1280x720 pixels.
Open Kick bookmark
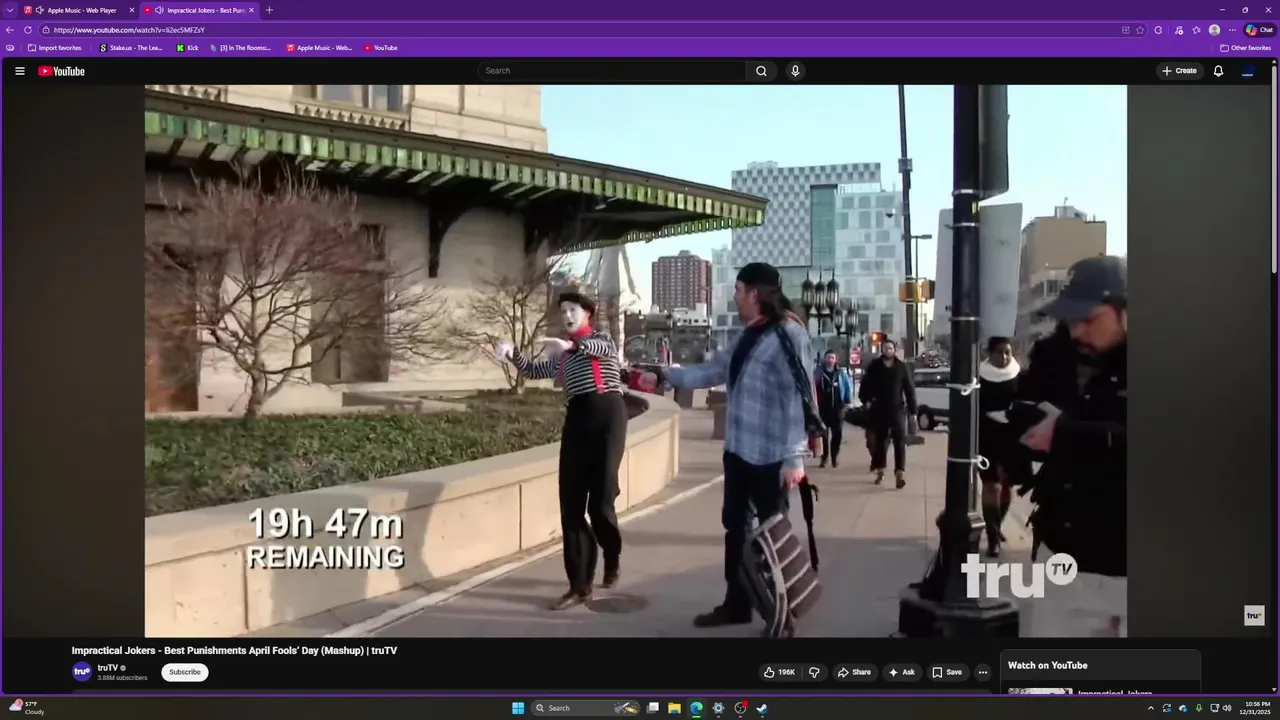(x=187, y=48)
